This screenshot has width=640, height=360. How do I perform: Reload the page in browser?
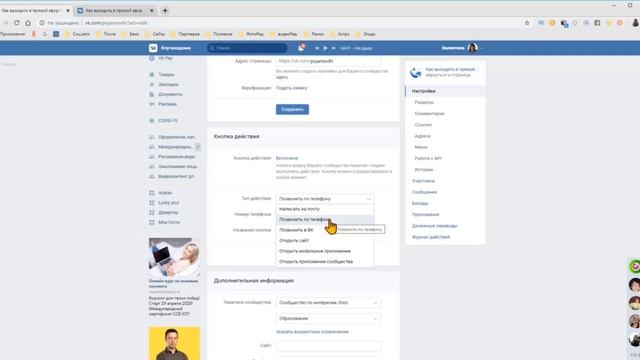17,23
